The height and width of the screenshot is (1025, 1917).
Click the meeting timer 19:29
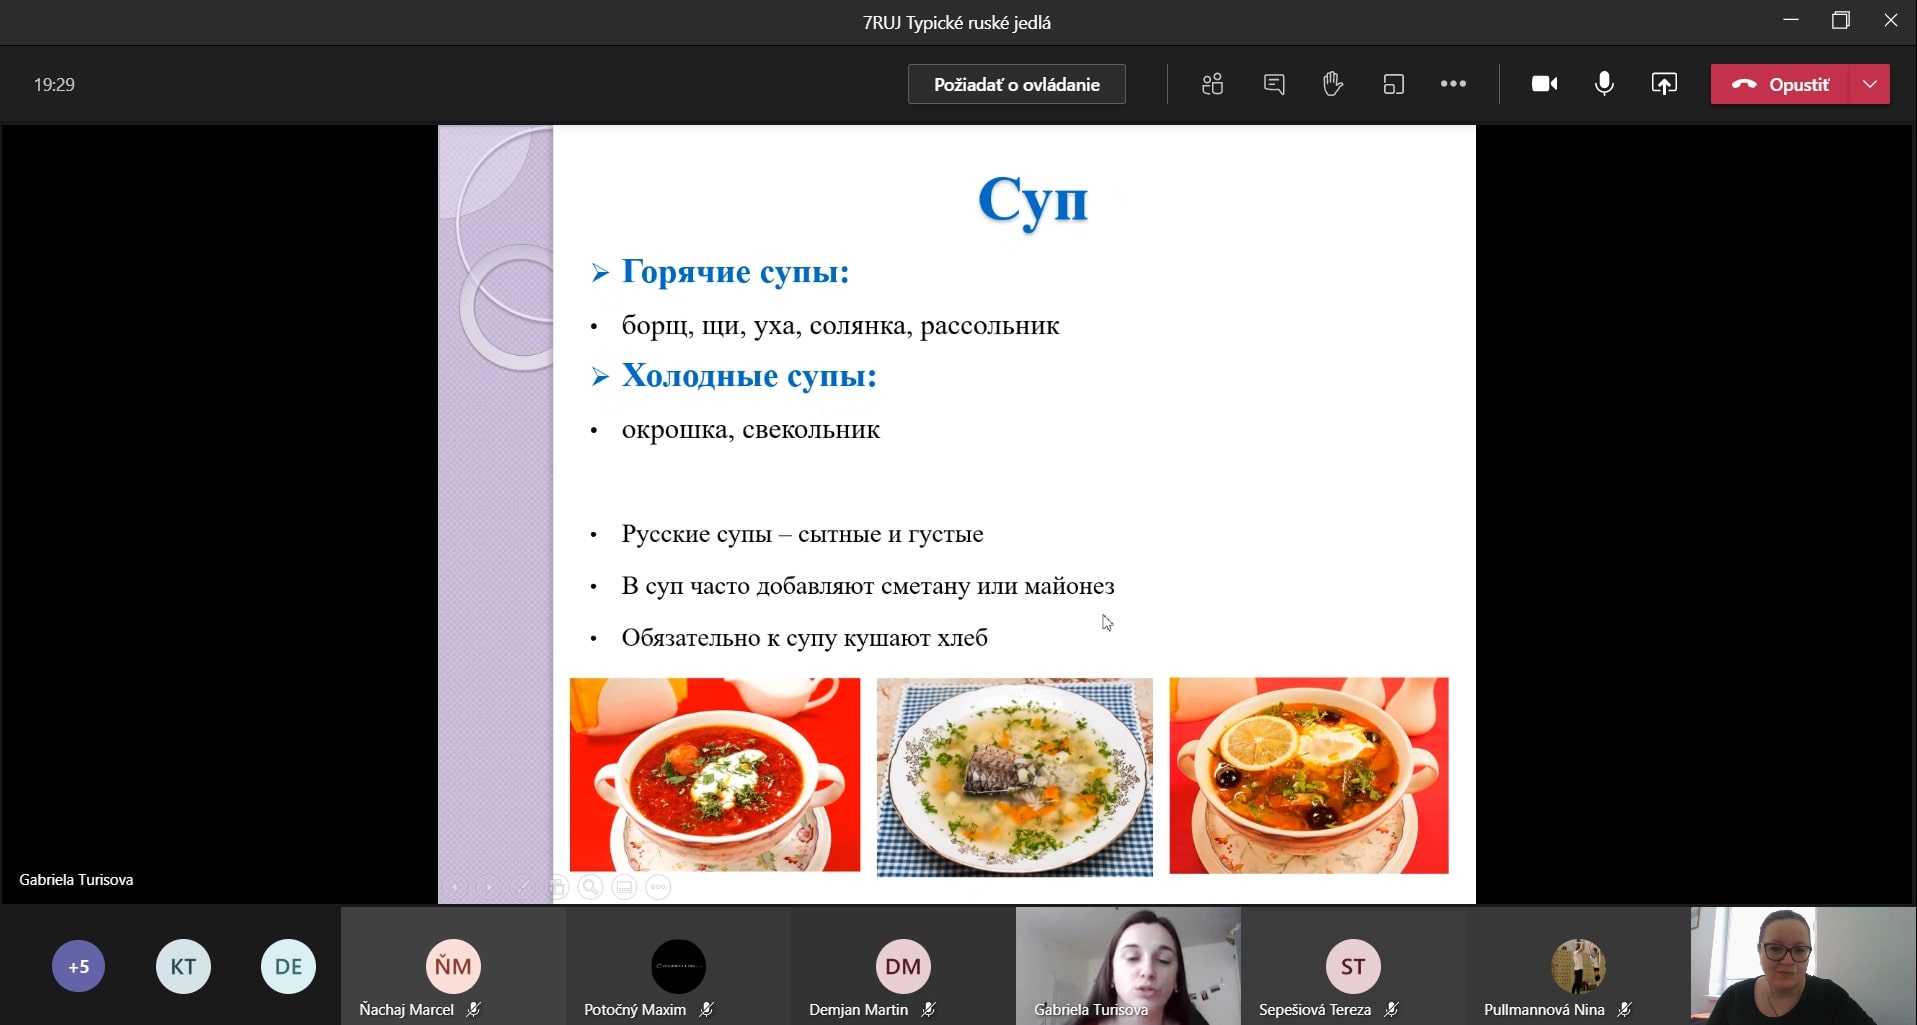pos(54,85)
